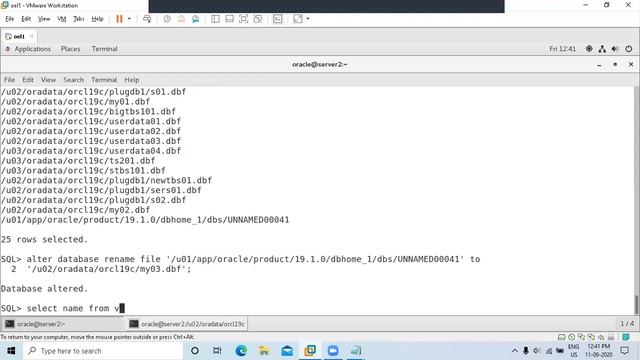Open terminal window Help menu

(x=132, y=80)
